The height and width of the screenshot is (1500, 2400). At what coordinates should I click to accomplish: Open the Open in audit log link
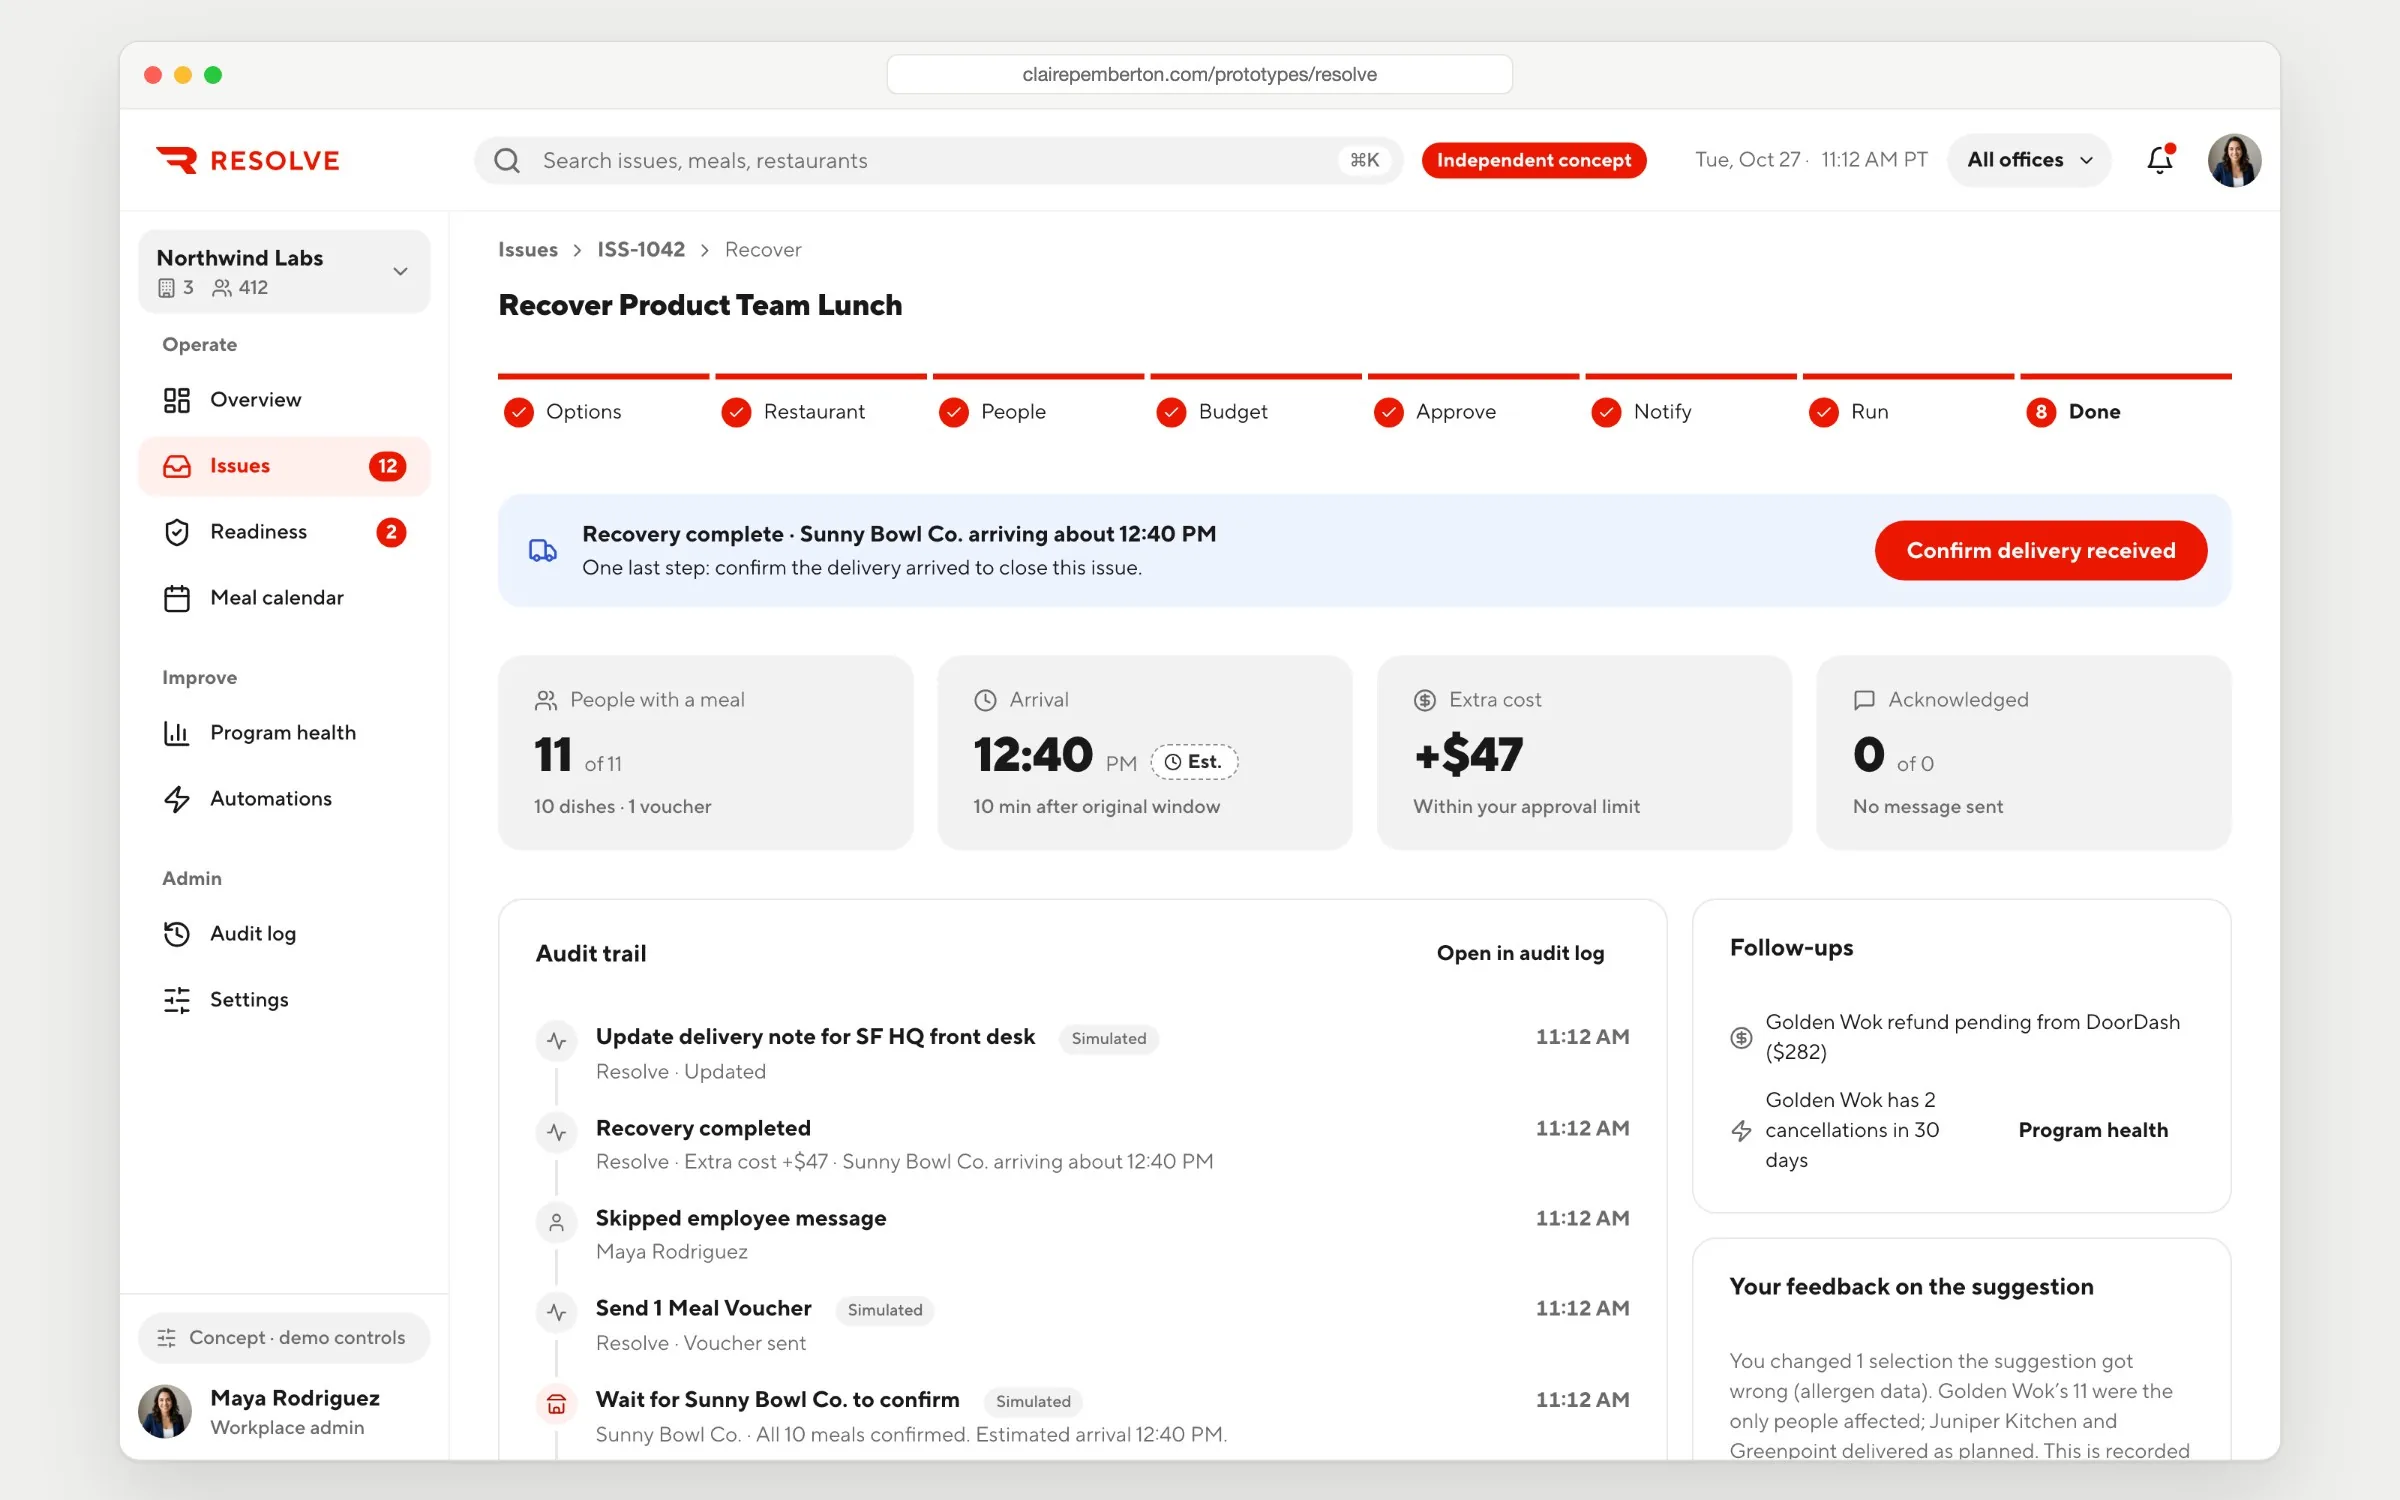[x=1520, y=953]
